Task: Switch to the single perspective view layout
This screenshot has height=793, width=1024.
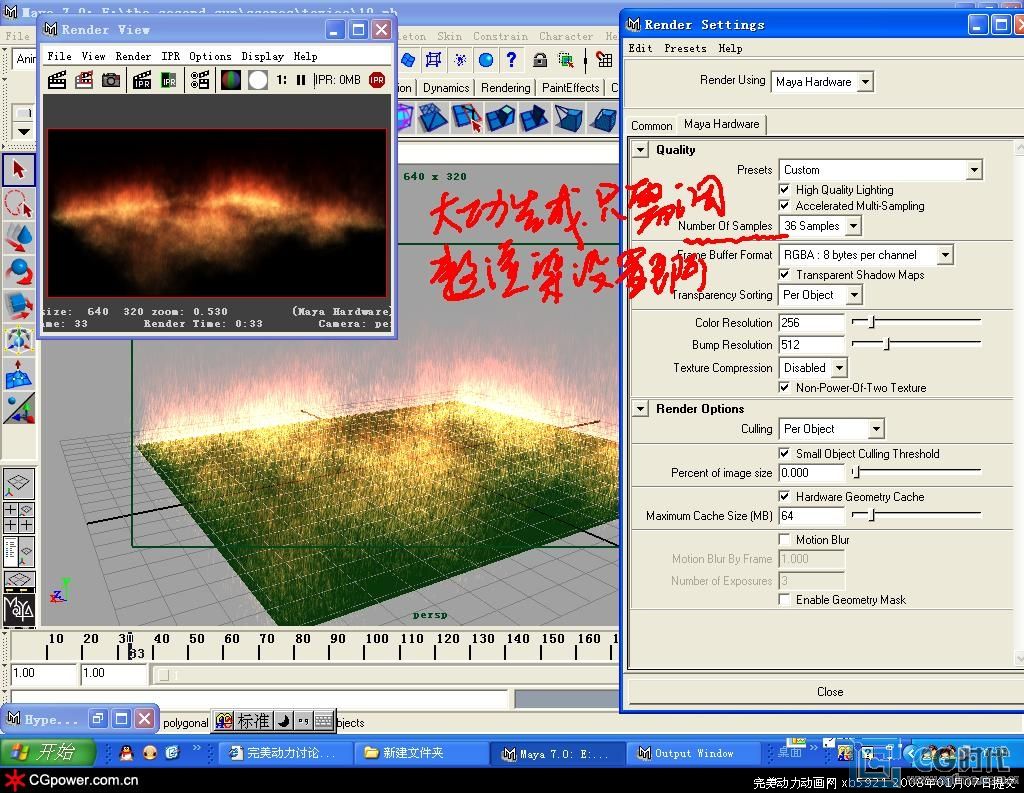Action: 19,483
